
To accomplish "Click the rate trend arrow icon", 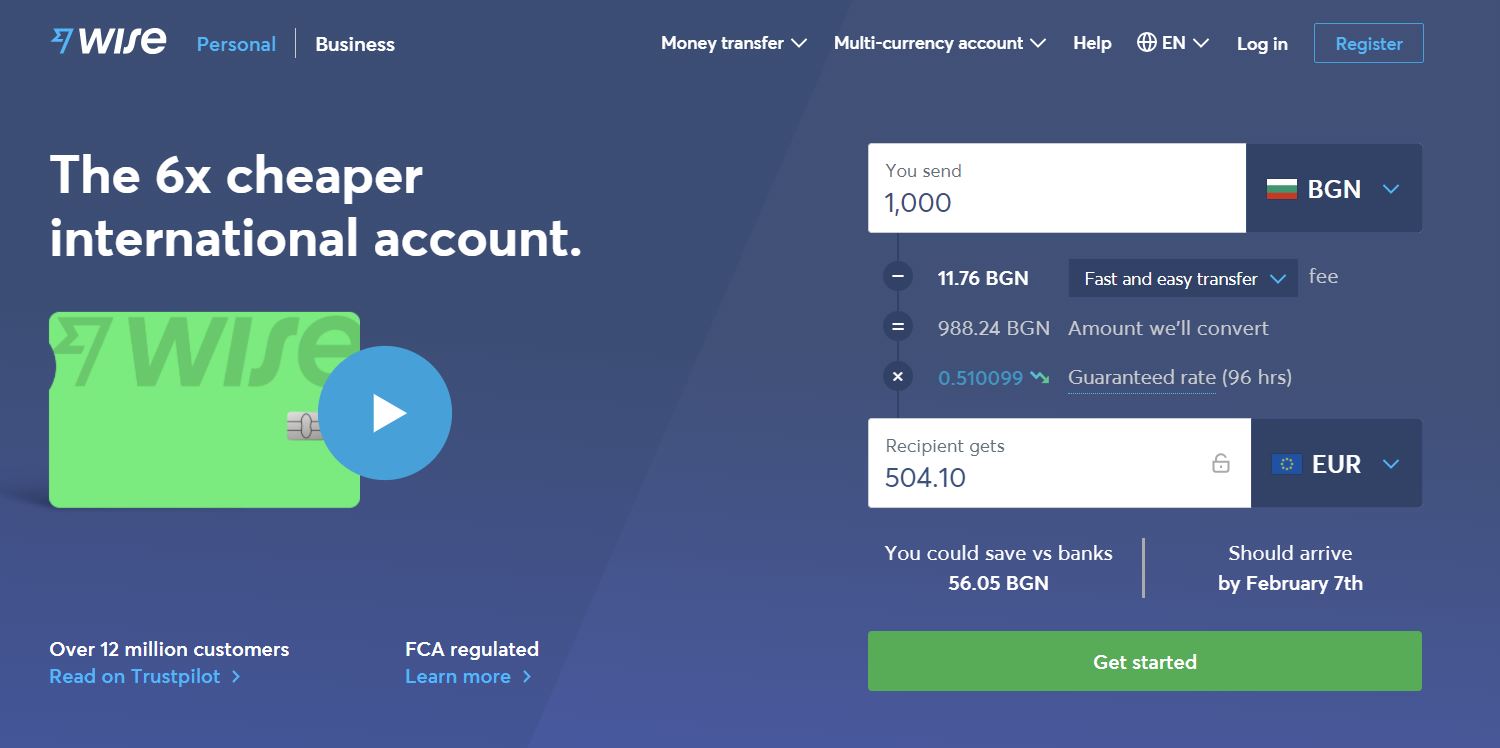I will click(1040, 378).
